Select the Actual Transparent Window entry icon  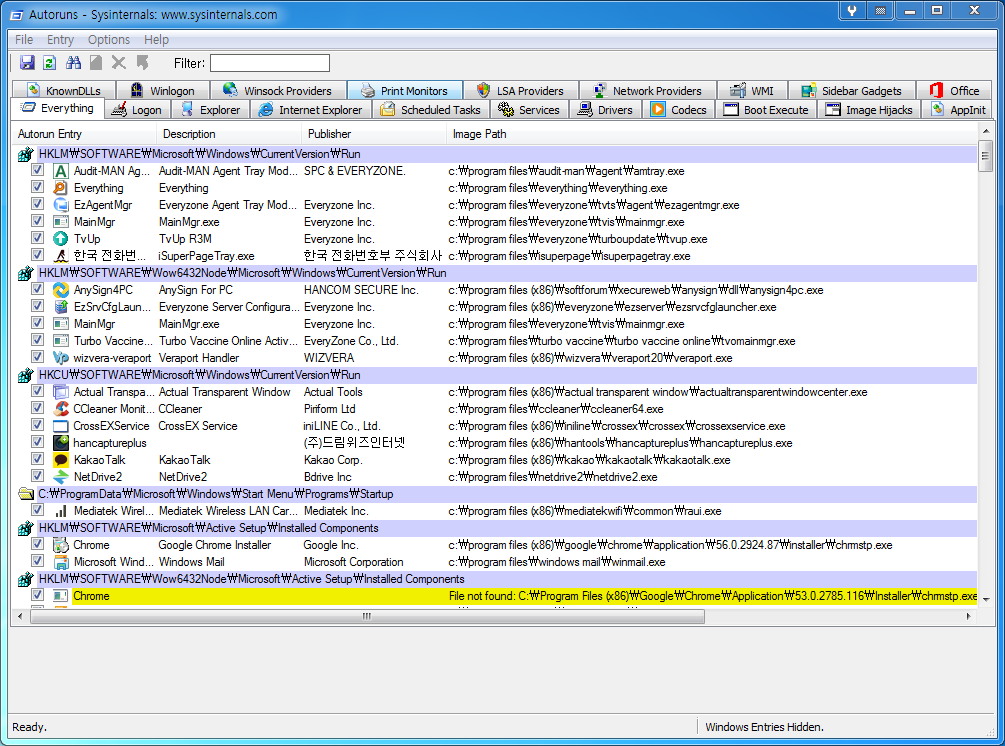(x=60, y=392)
